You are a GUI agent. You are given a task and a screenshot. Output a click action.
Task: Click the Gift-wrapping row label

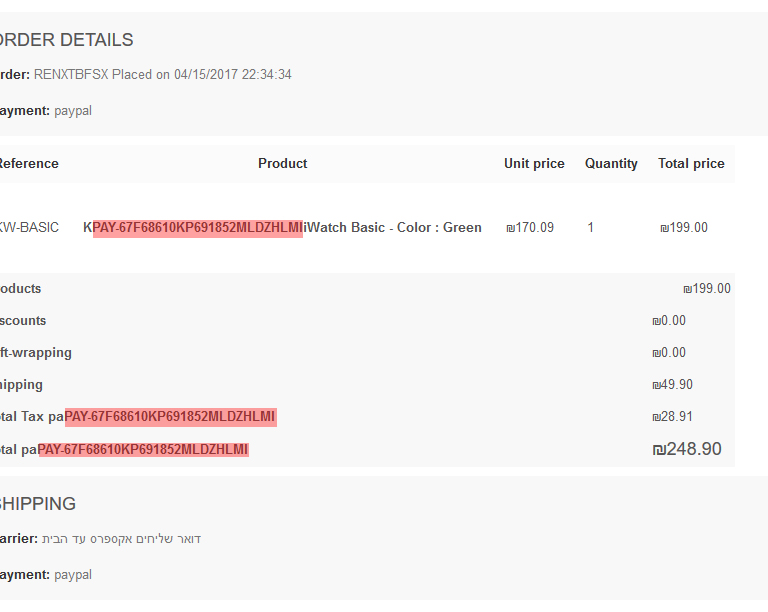(x=35, y=353)
